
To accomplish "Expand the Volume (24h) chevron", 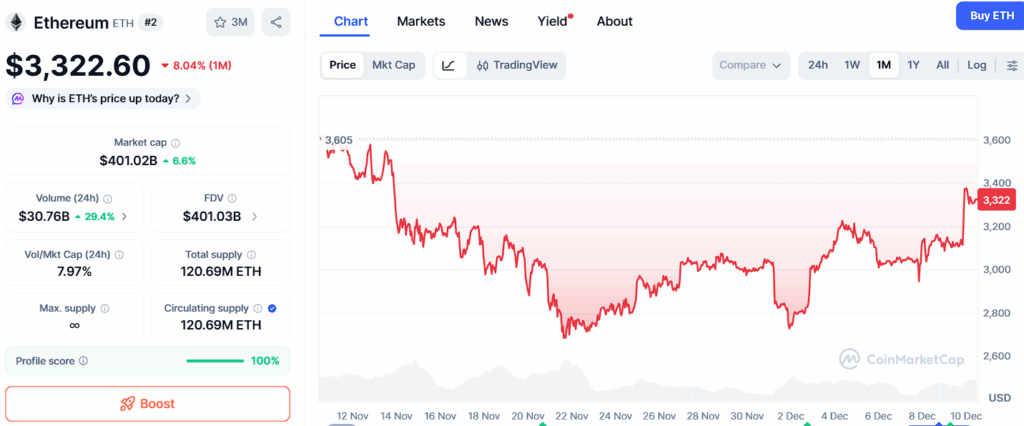I will point(124,216).
